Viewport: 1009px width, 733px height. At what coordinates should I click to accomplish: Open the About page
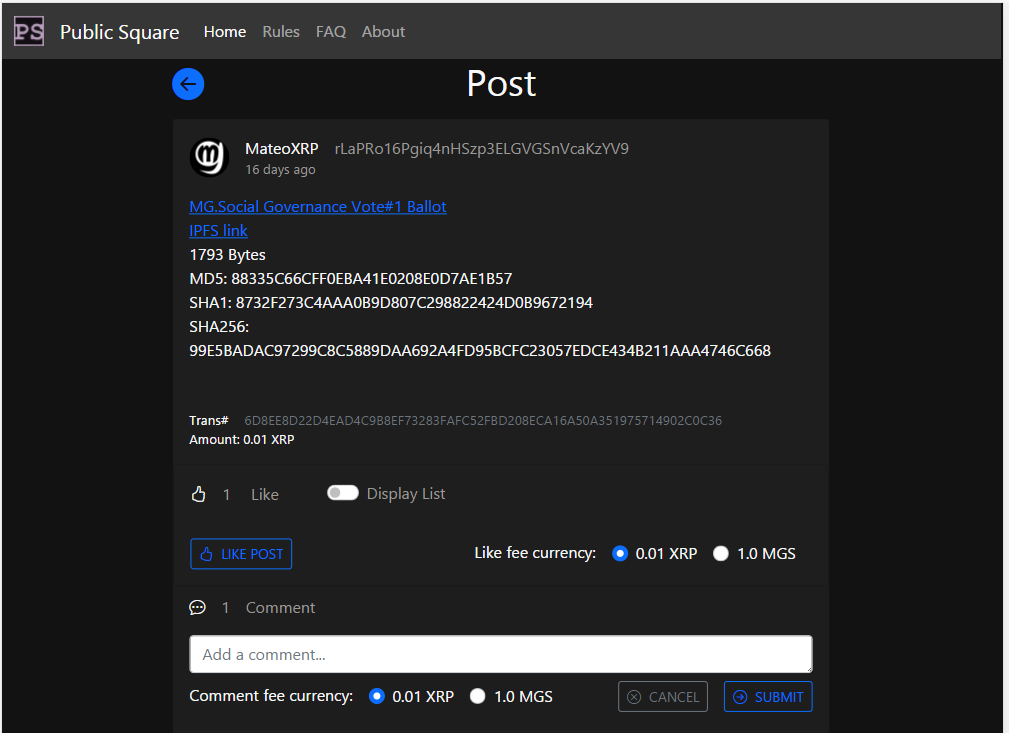click(x=383, y=32)
